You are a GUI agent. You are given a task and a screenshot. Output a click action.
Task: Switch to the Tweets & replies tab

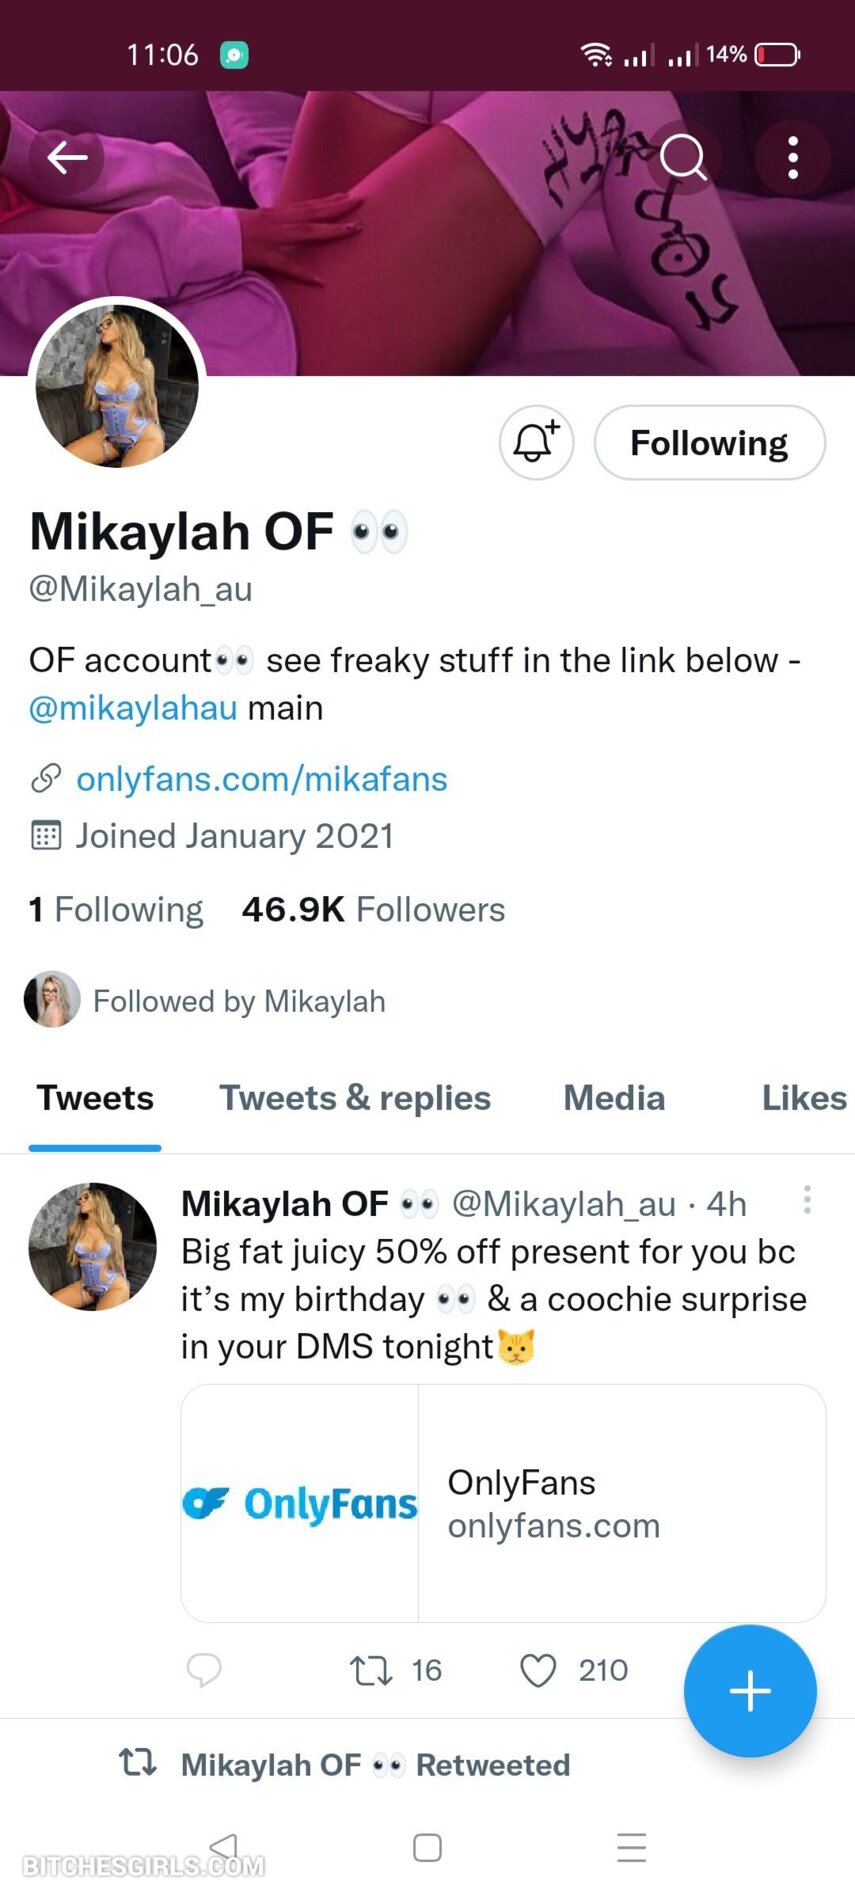point(355,1098)
